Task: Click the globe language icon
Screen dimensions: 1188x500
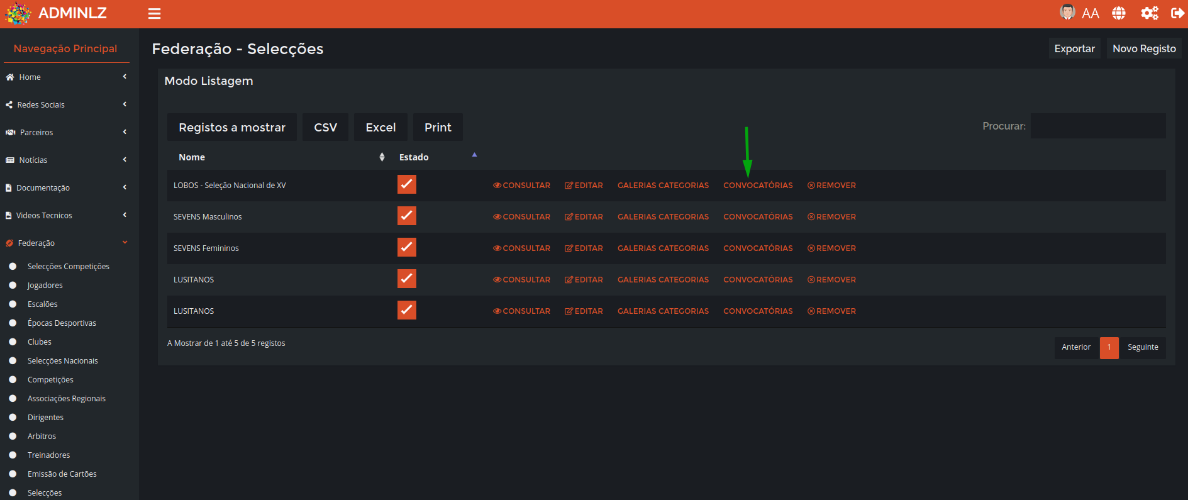Action: tap(1119, 13)
